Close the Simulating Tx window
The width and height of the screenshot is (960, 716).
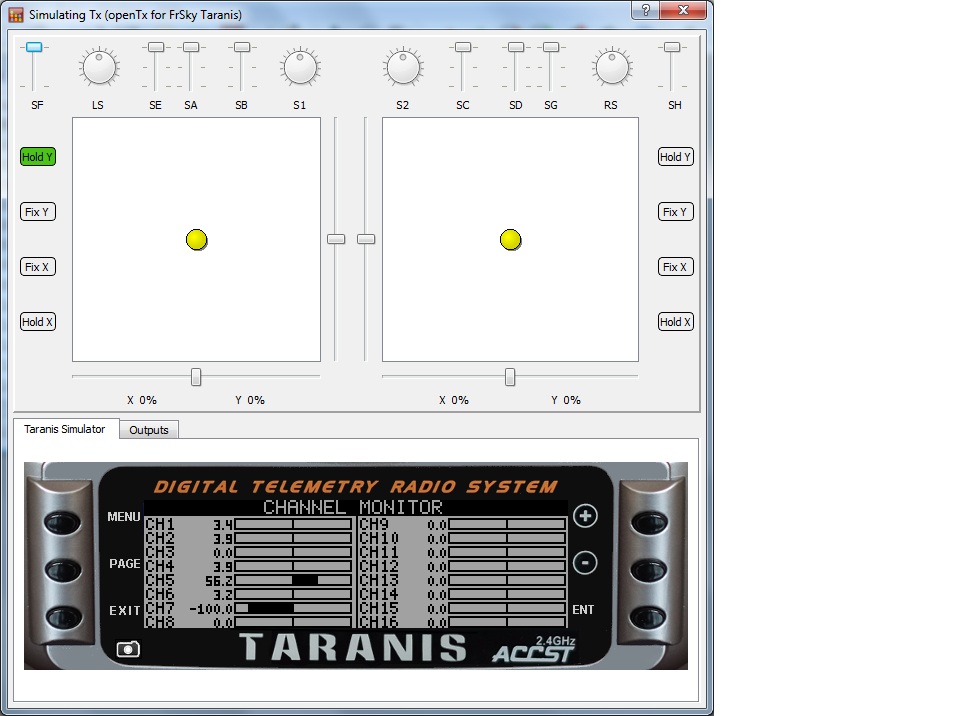coord(683,10)
